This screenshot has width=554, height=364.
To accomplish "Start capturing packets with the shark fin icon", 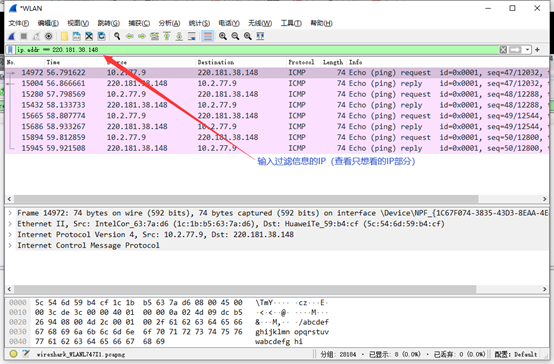I will tap(12, 36).
